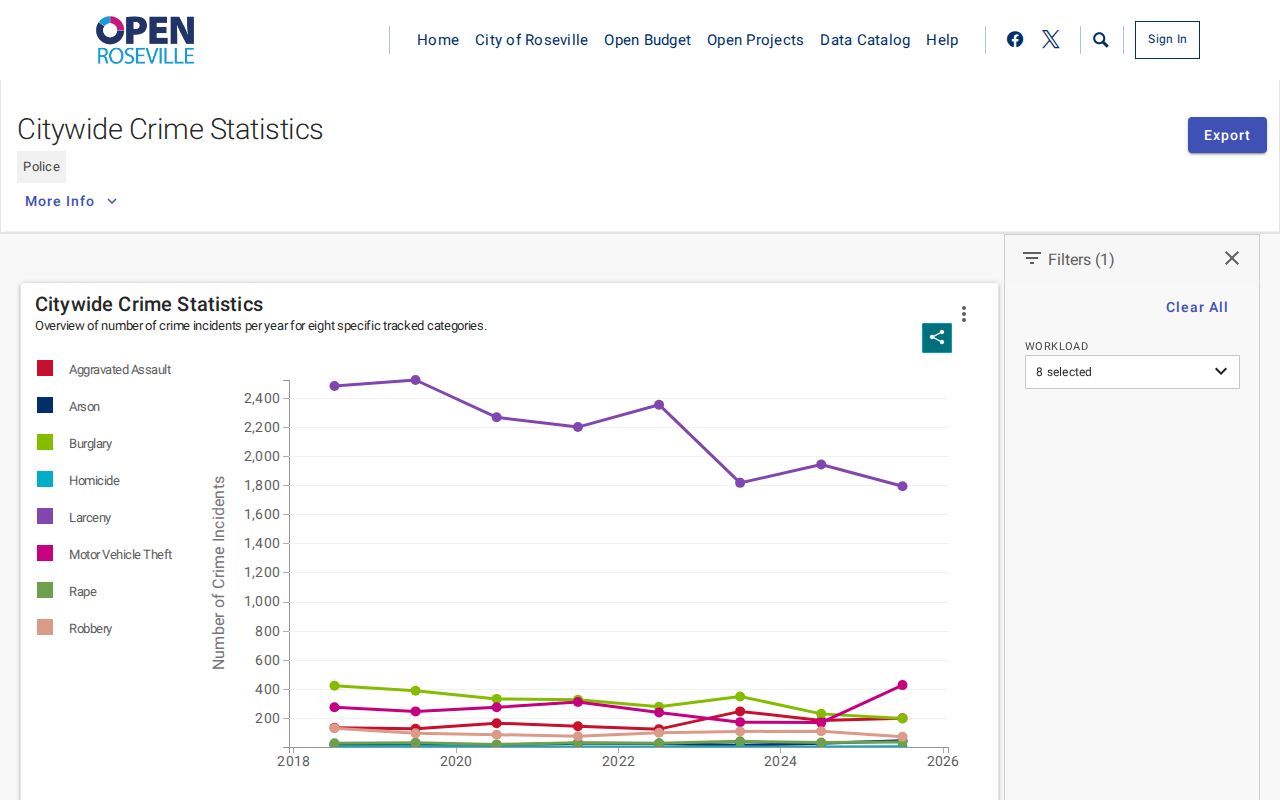Click the Export button
The width and height of the screenshot is (1280, 800).
(x=1227, y=135)
